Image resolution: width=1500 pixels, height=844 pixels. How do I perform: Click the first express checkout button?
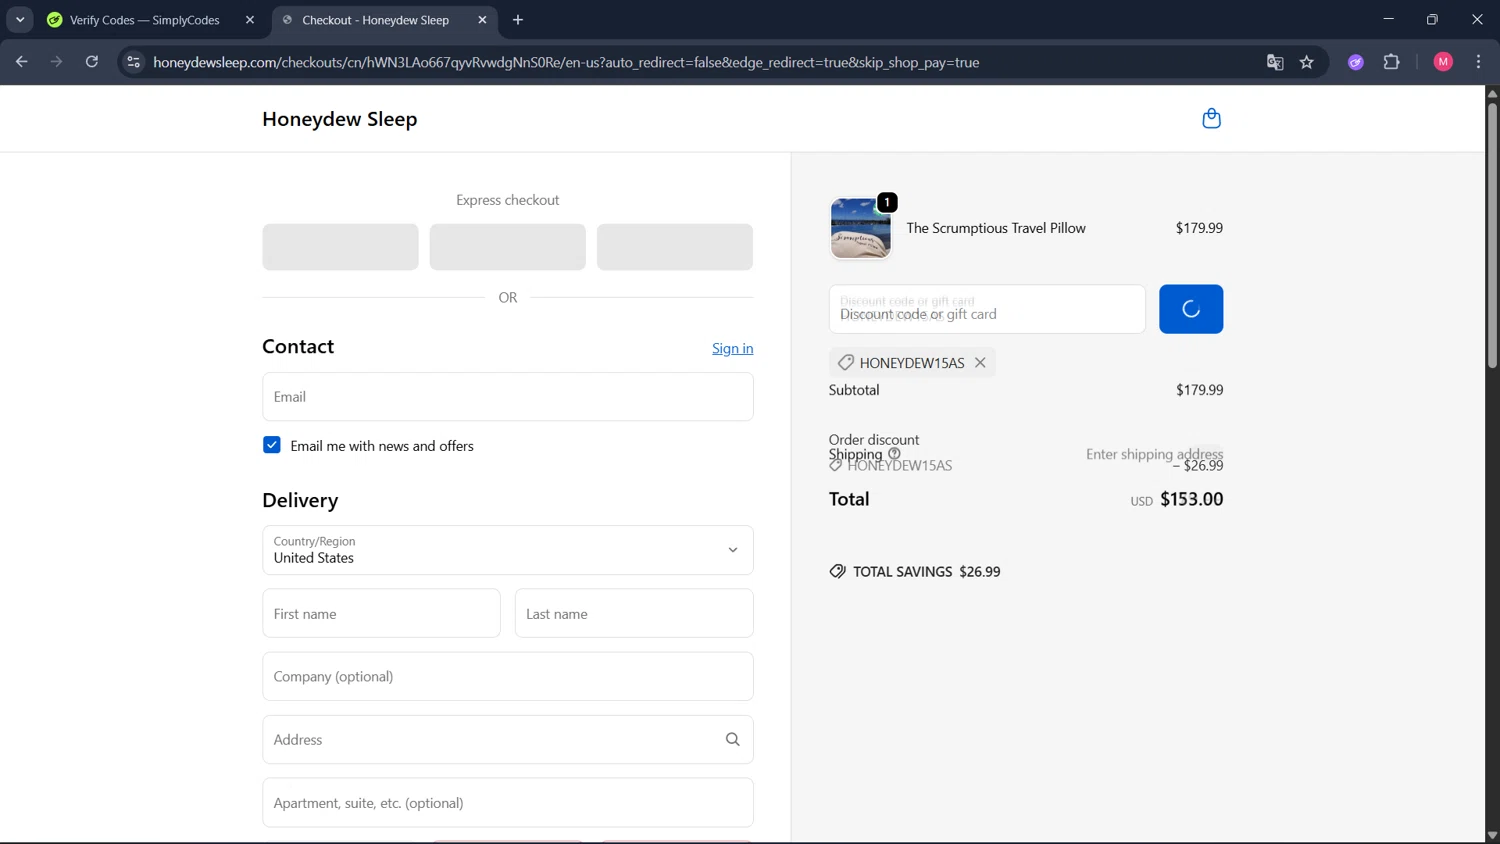pos(340,247)
